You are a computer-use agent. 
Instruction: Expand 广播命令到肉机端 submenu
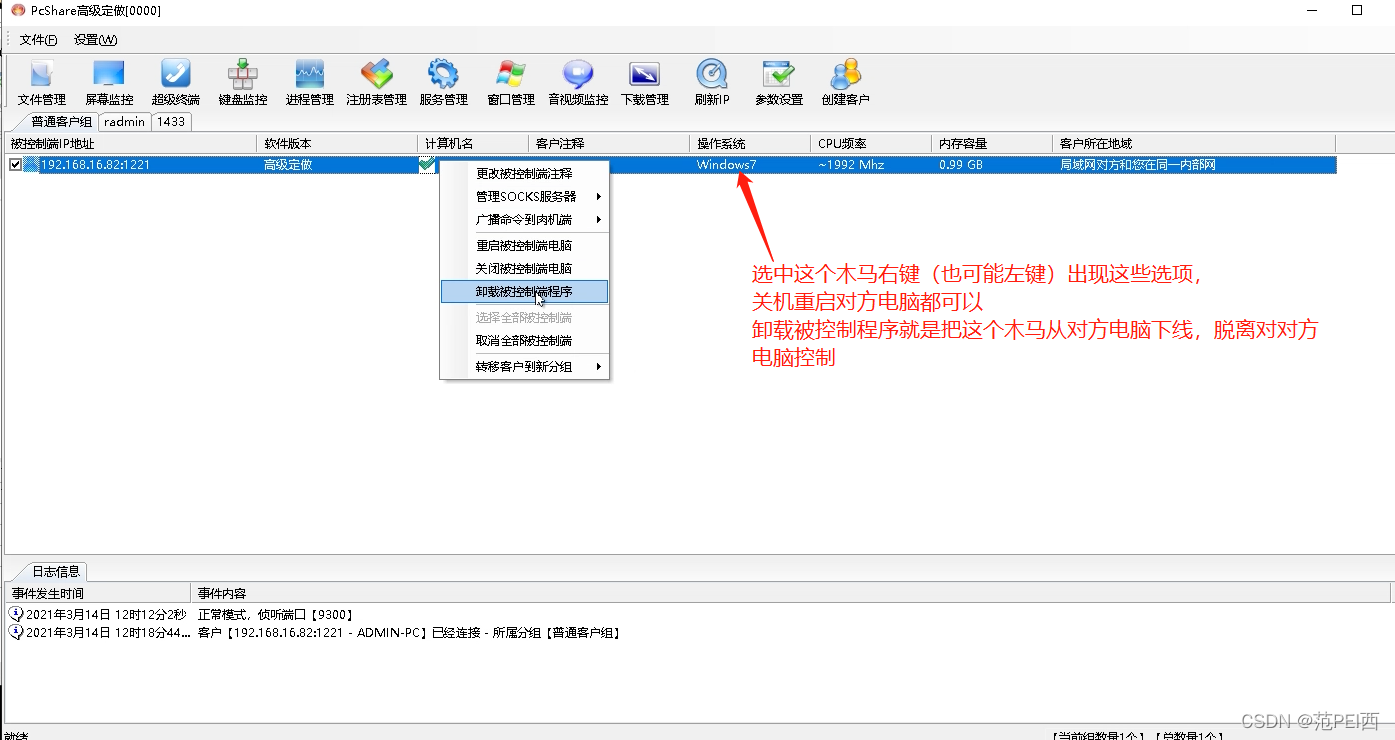coord(525,219)
